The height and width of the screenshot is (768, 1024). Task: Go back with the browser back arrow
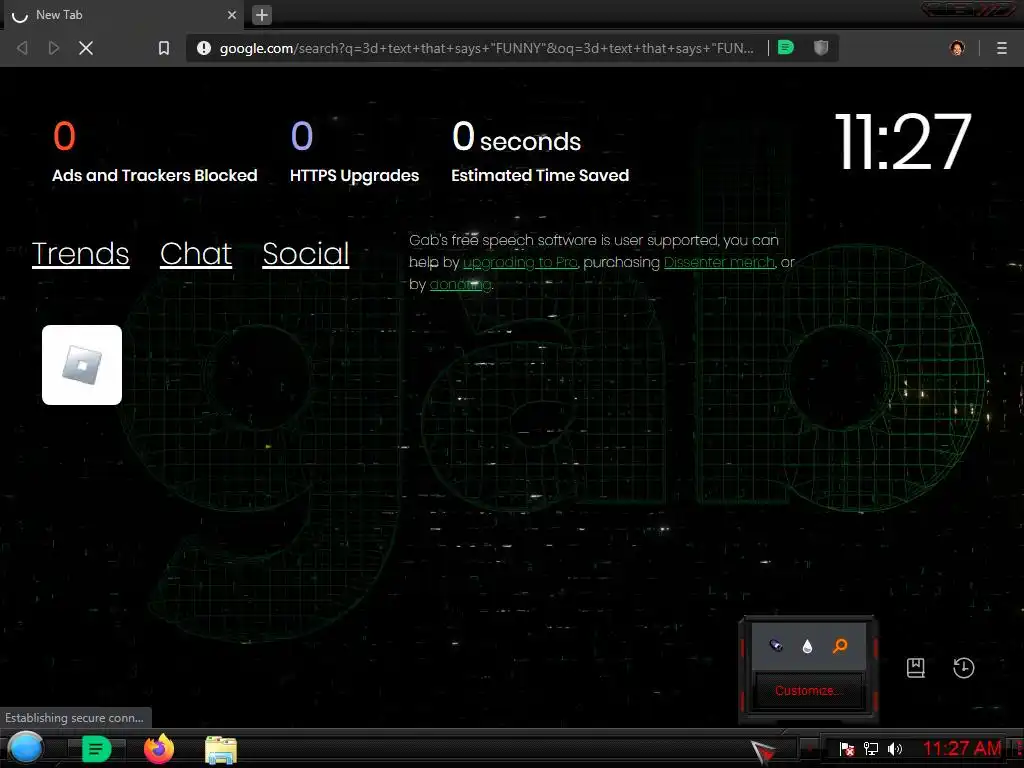coord(22,48)
